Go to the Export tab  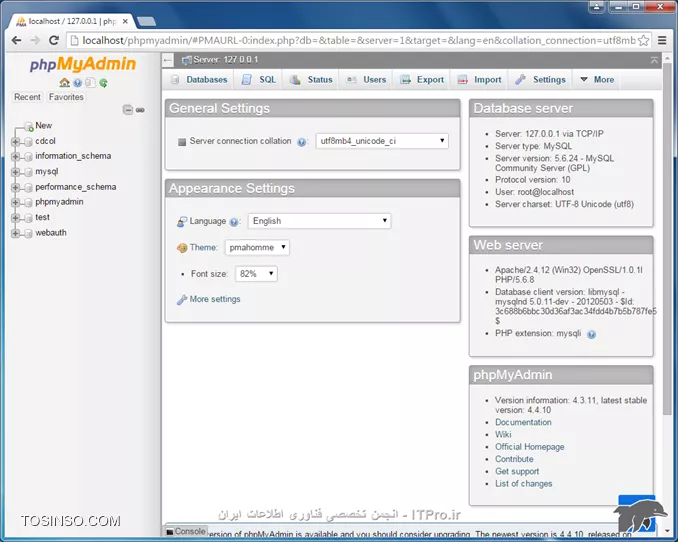click(422, 80)
